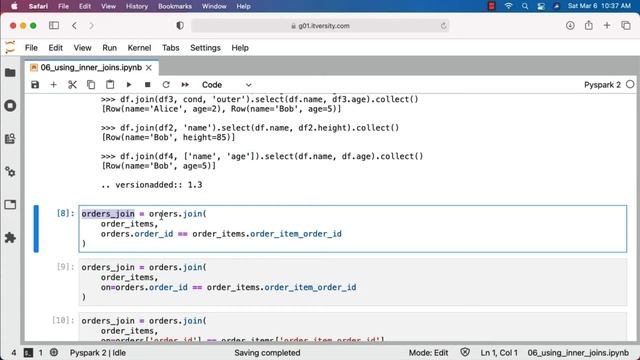Open Safari privacy shield icon
This screenshot has height=360, width=640.
pos(180,25)
